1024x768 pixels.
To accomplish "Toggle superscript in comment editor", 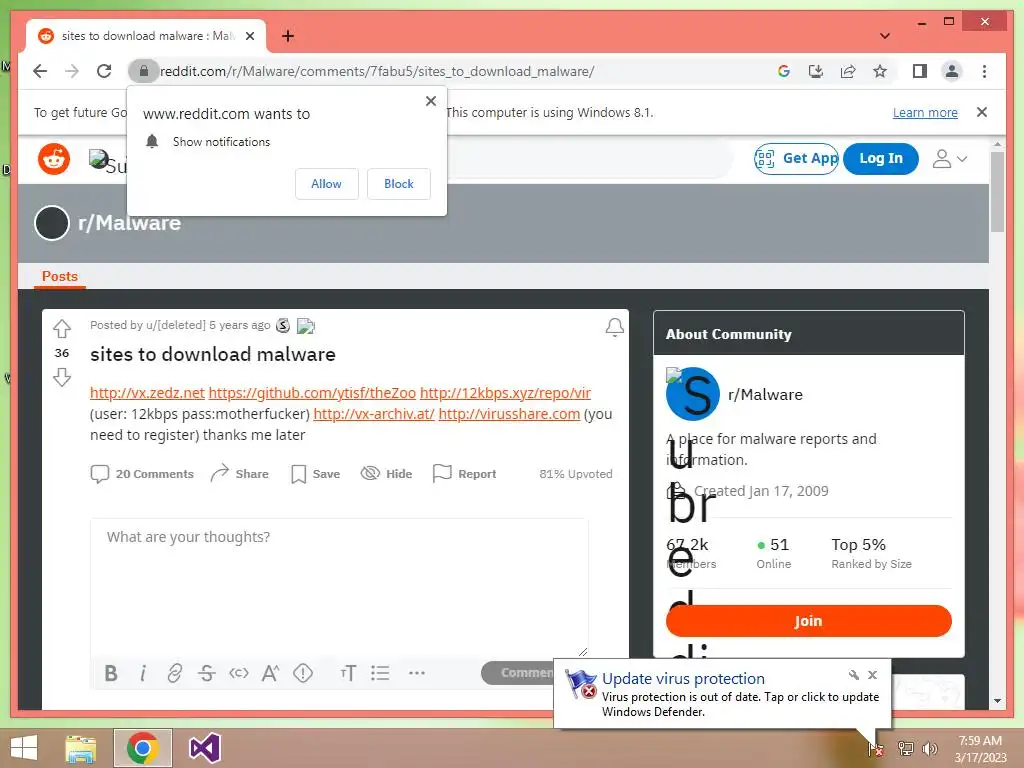I will [270, 673].
